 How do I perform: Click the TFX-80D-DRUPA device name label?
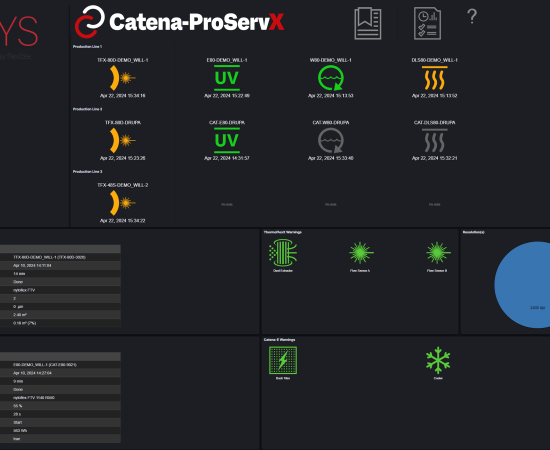coord(122,122)
